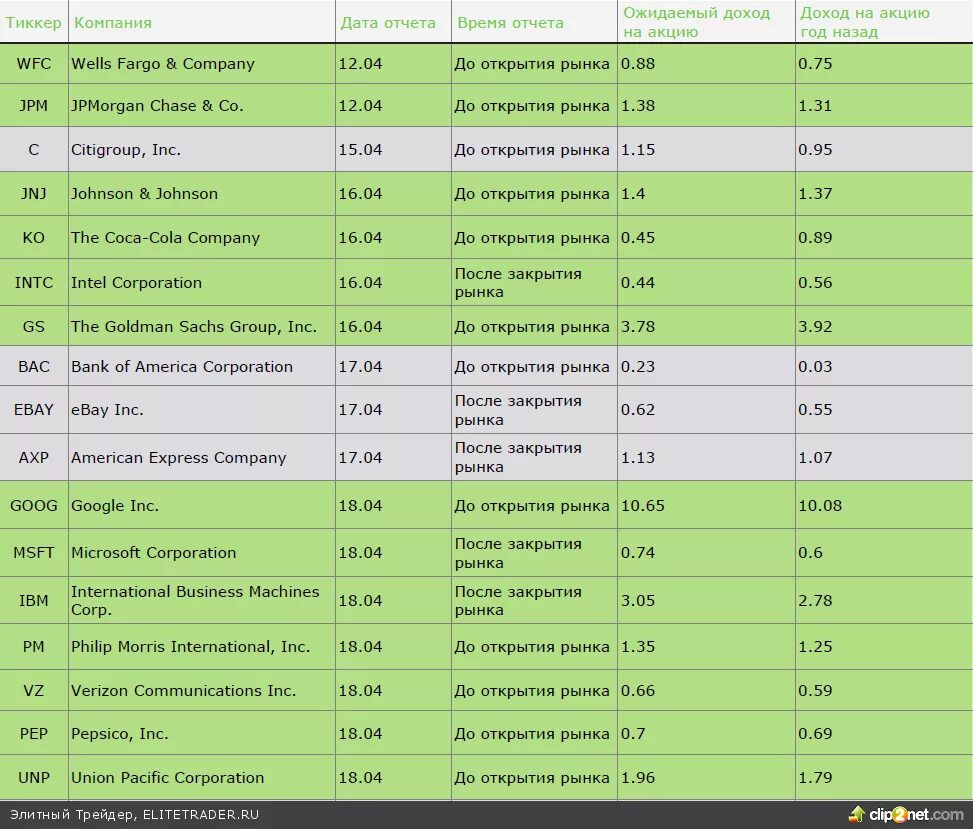Select the JPM ticker cell
This screenshot has height=829, width=973.
click(34, 105)
